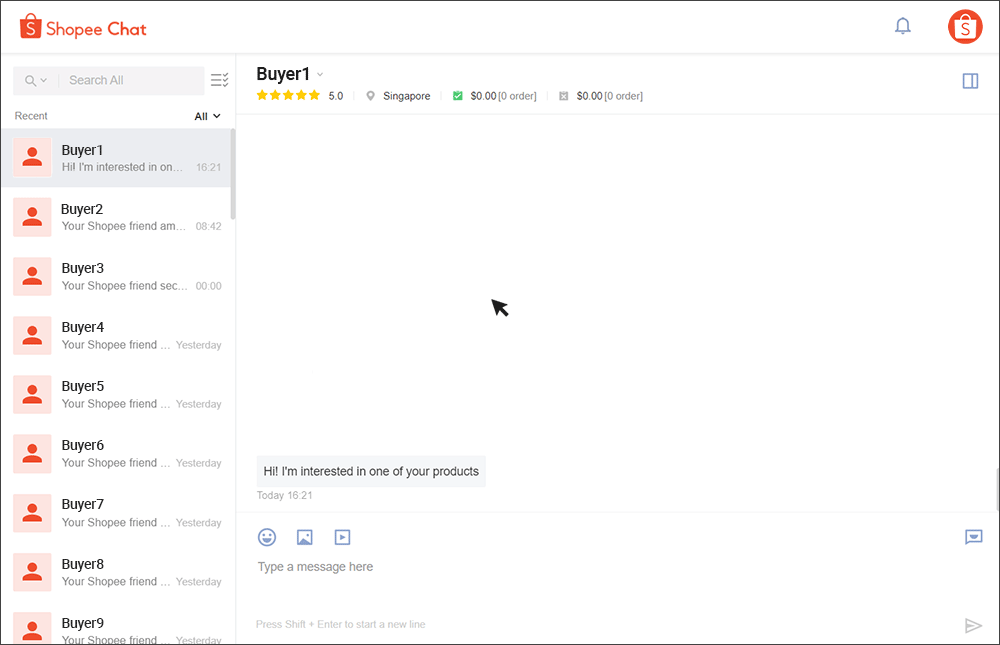The width and height of the screenshot is (1000, 645).
Task: Open notifications via the bell icon
Action: point(902,26)
